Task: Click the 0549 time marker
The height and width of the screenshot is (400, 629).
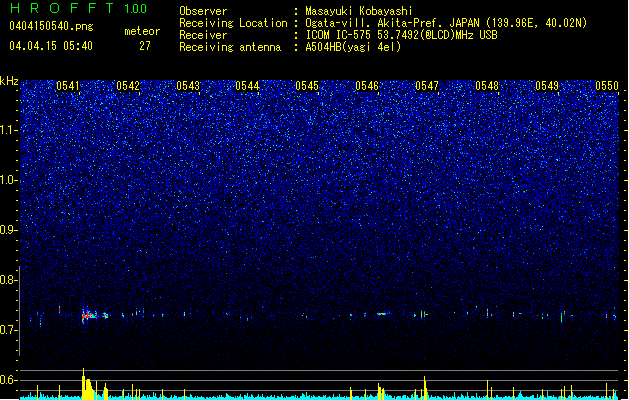Action: click(547, 86)
